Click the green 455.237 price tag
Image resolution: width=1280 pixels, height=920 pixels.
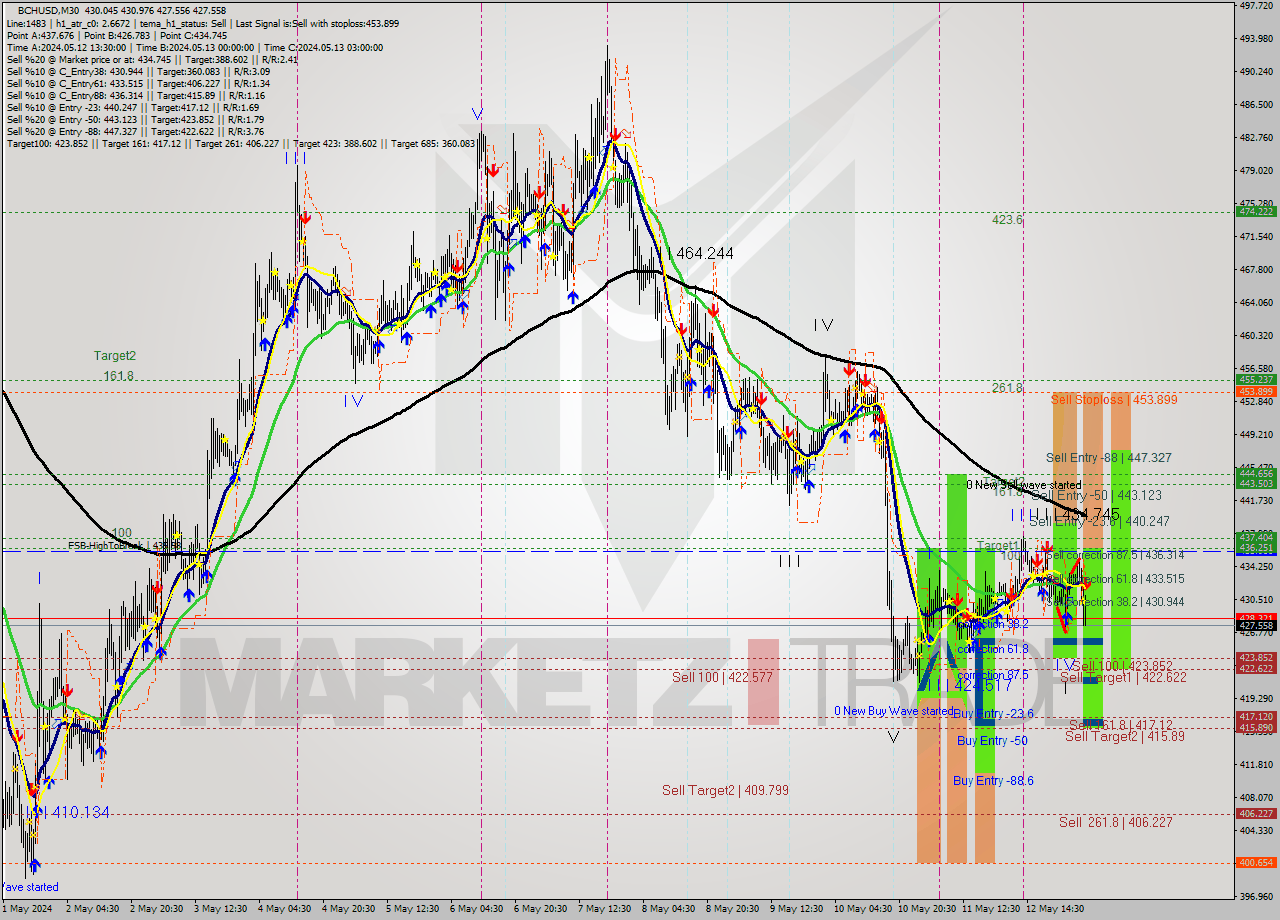(1256, 380)
